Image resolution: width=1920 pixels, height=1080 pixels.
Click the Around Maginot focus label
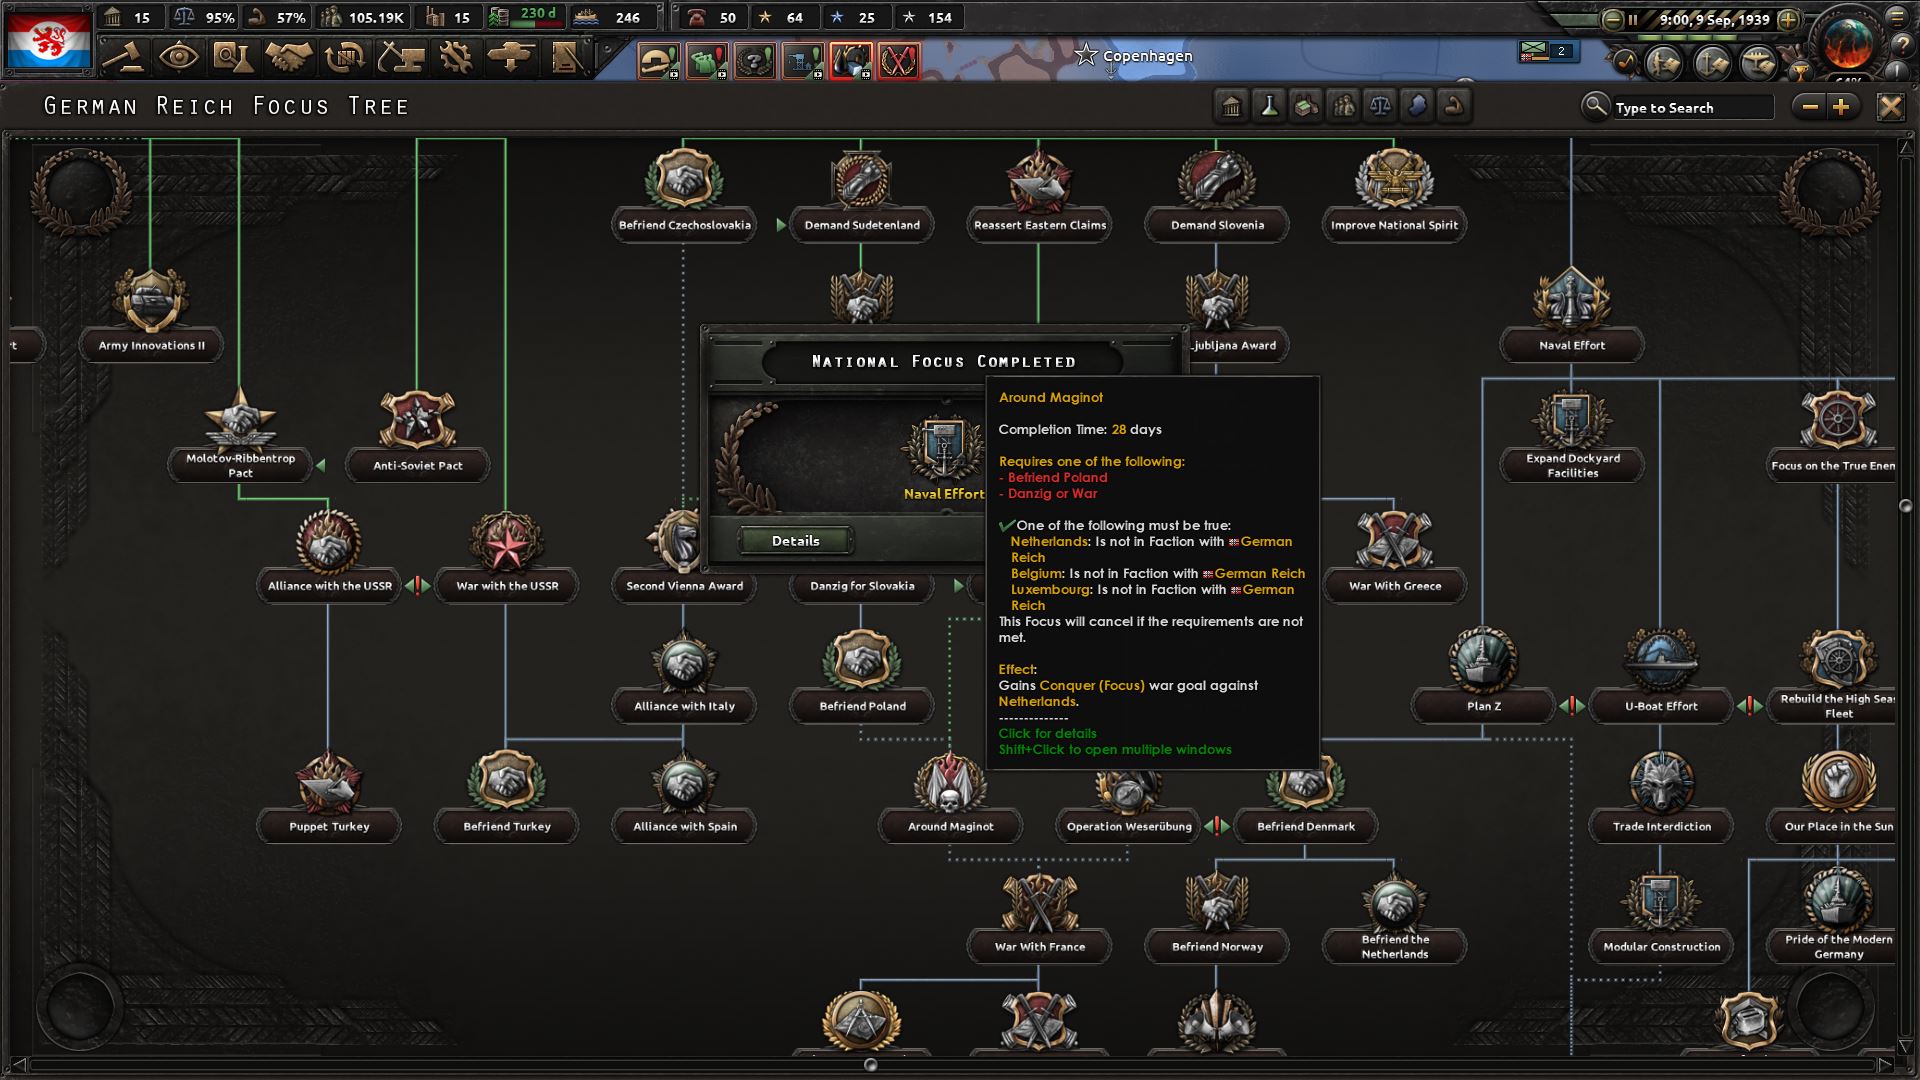[x=950, y=826]
